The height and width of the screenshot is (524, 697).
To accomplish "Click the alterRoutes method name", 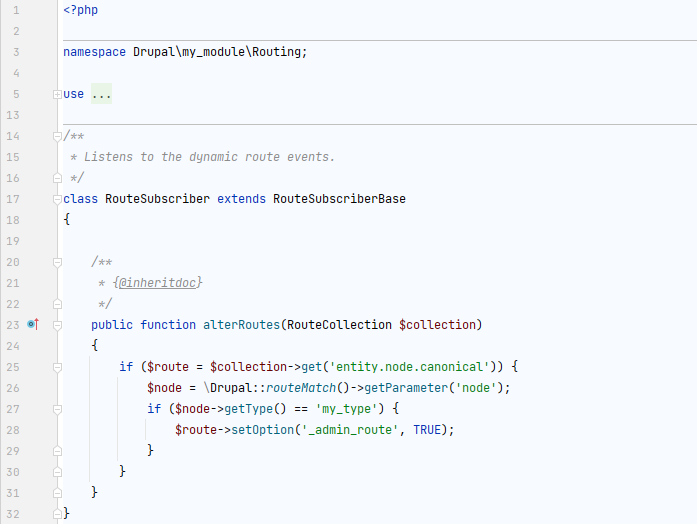I will coord(241,325).
